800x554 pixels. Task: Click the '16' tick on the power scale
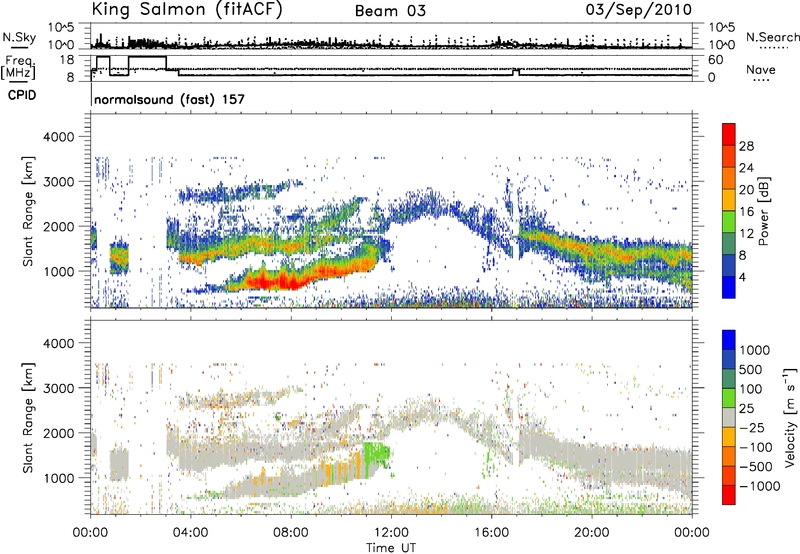pos(746,212)
